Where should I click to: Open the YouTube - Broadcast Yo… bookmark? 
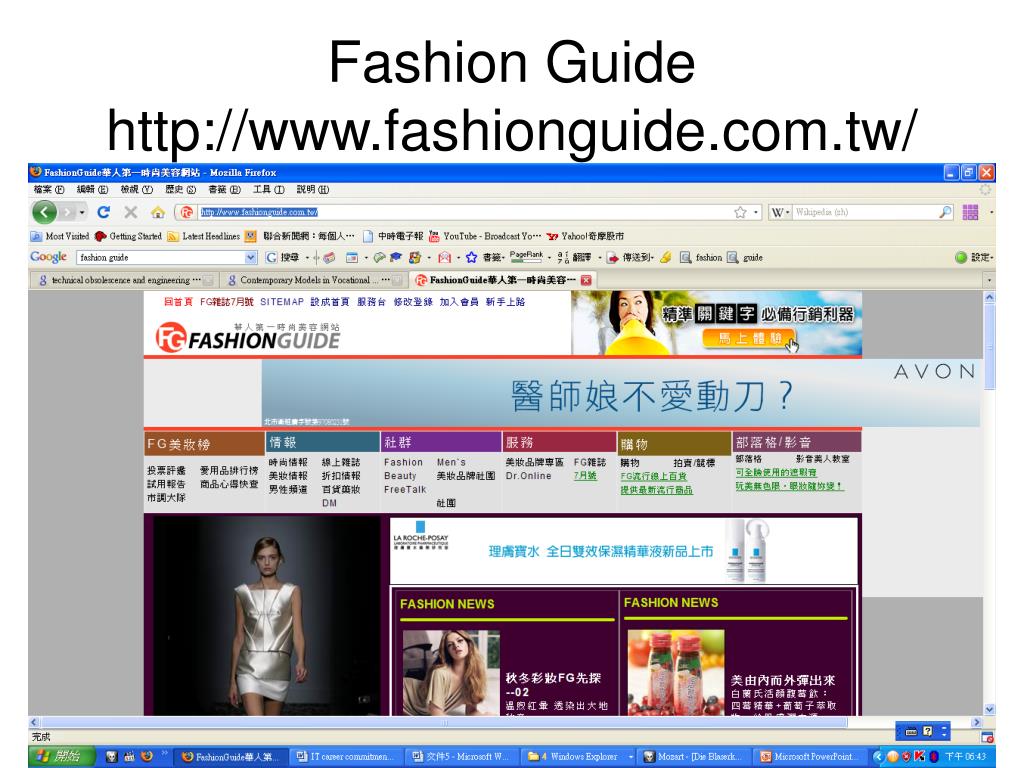[x=485, y=236]
